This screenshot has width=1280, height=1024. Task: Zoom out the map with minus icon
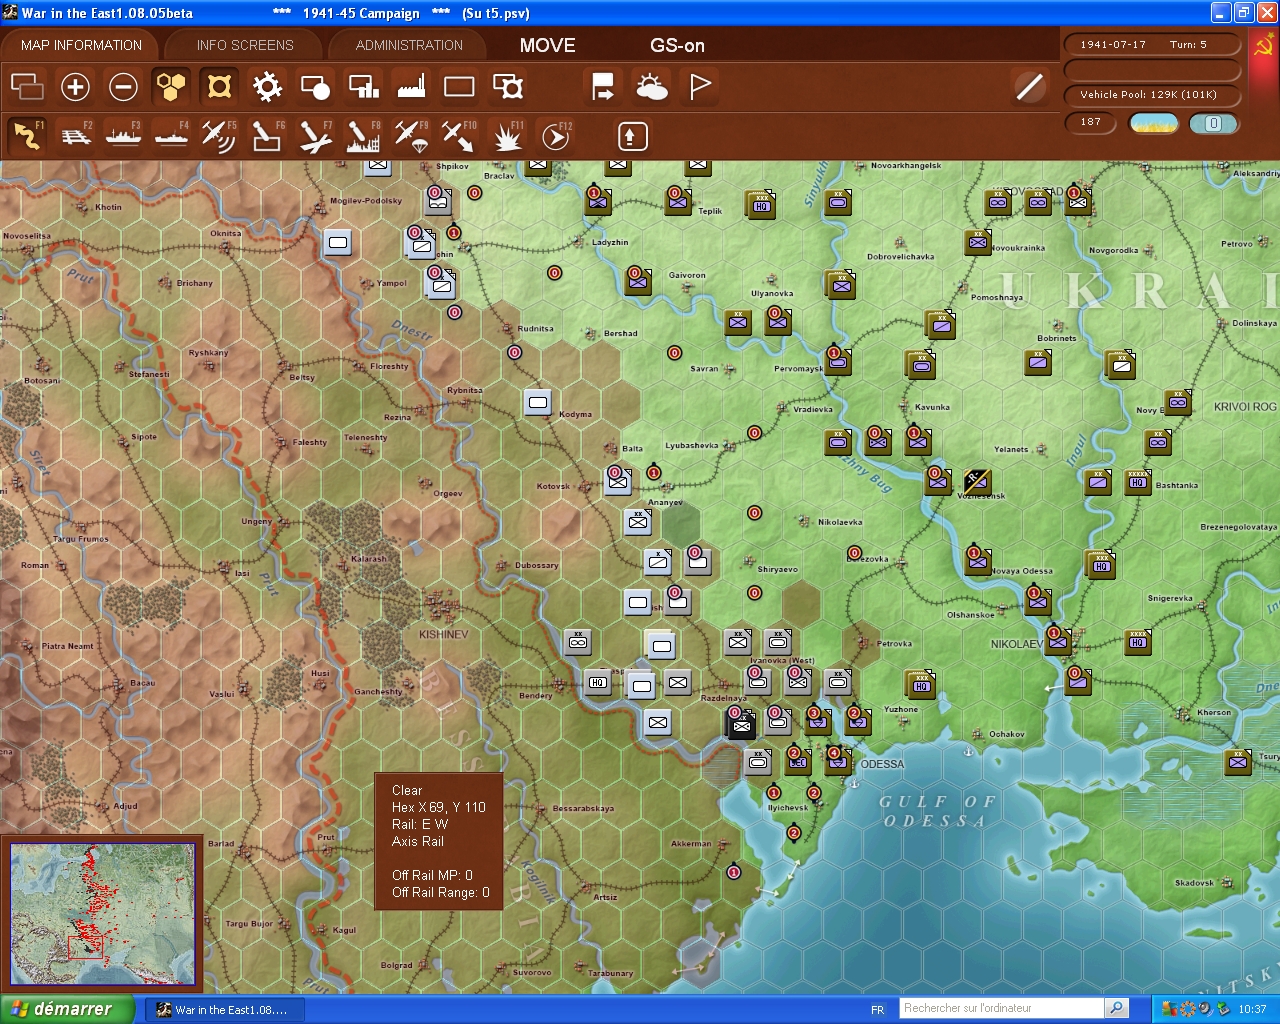(123, 87)
